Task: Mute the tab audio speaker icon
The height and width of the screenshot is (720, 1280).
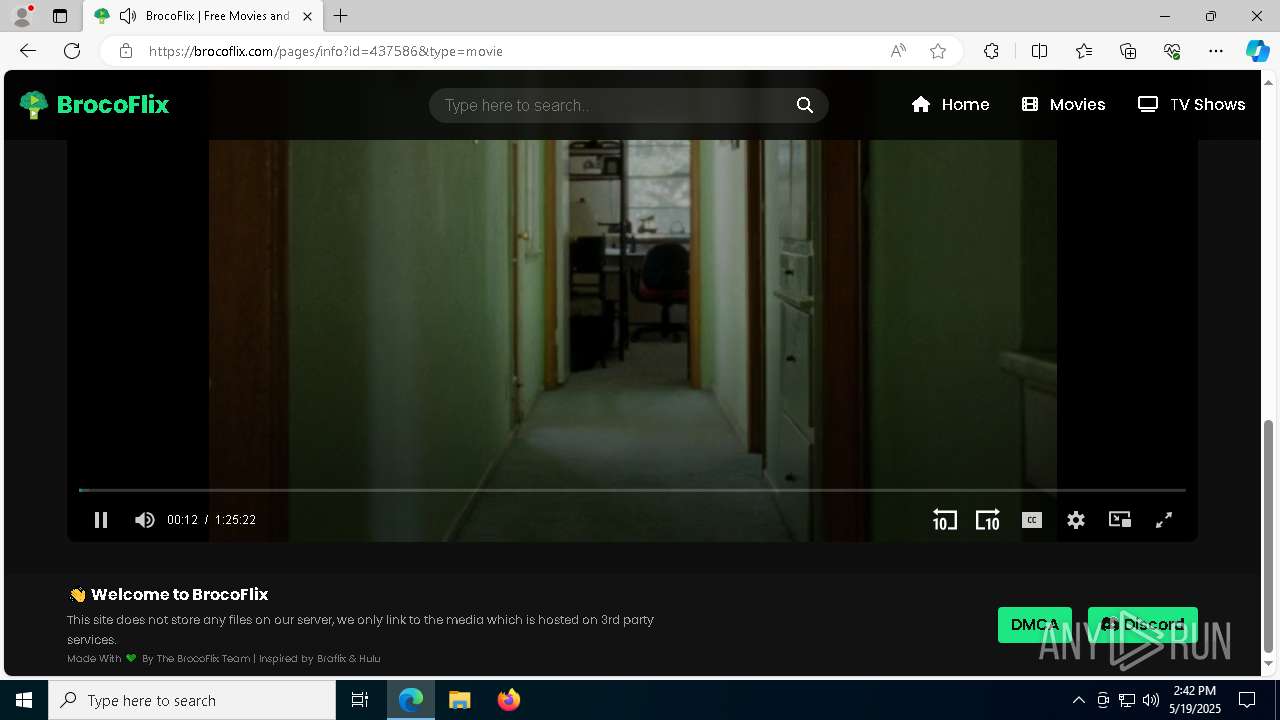Action: click(x=127, y=16)
